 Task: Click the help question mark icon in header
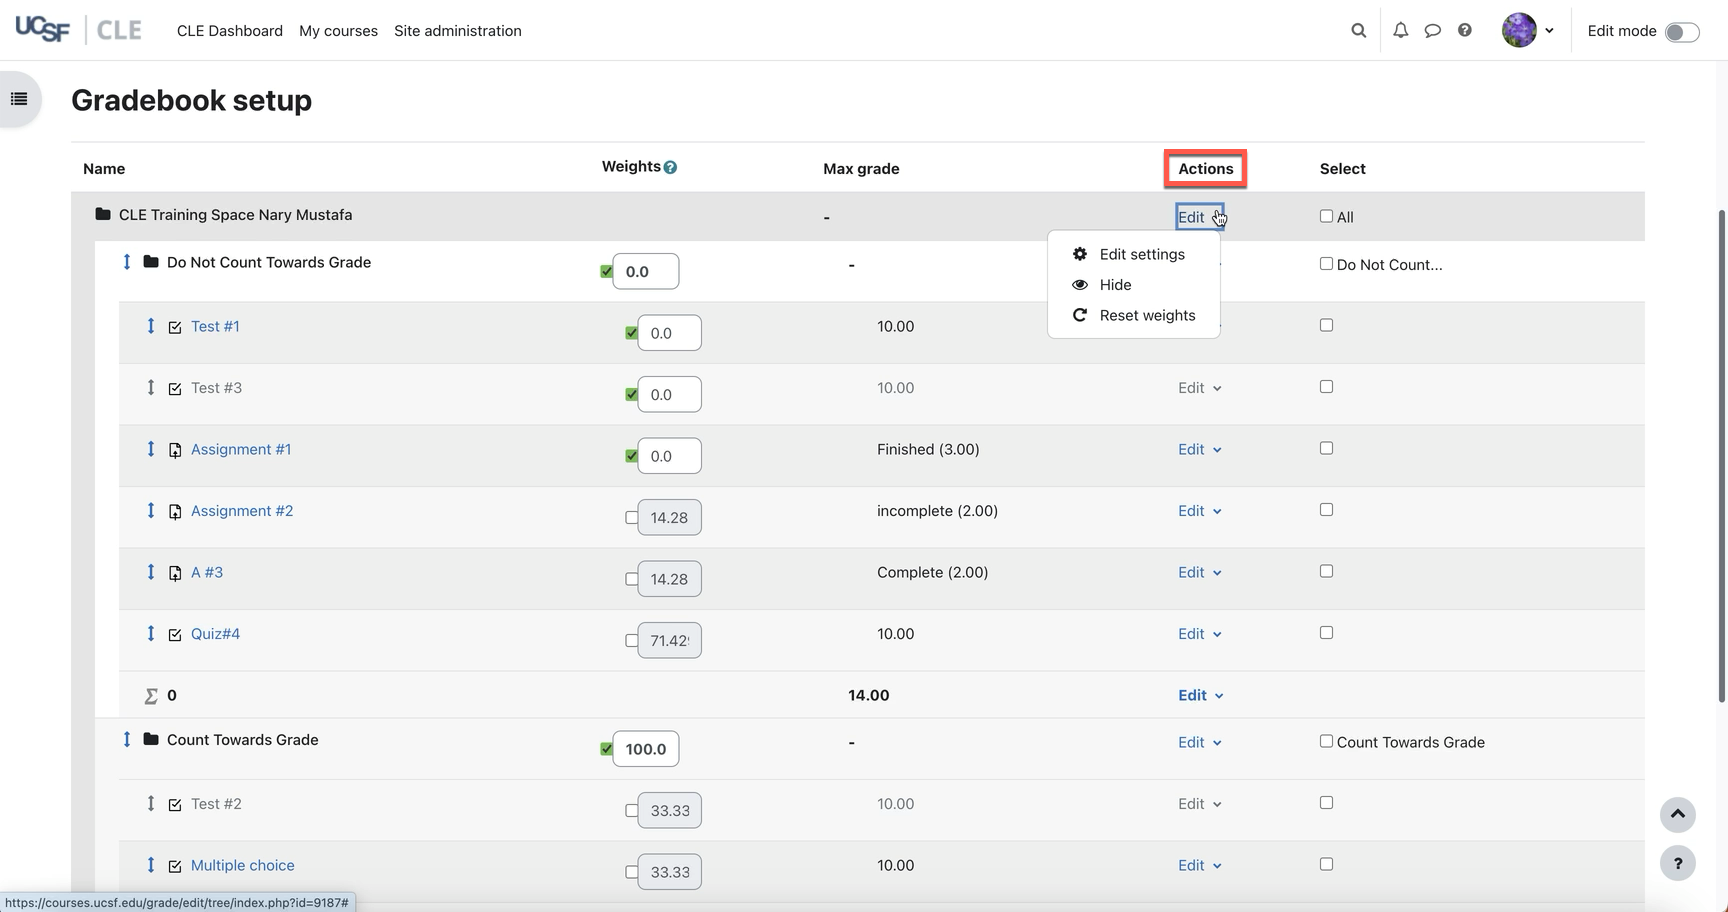pos(1464,30)
